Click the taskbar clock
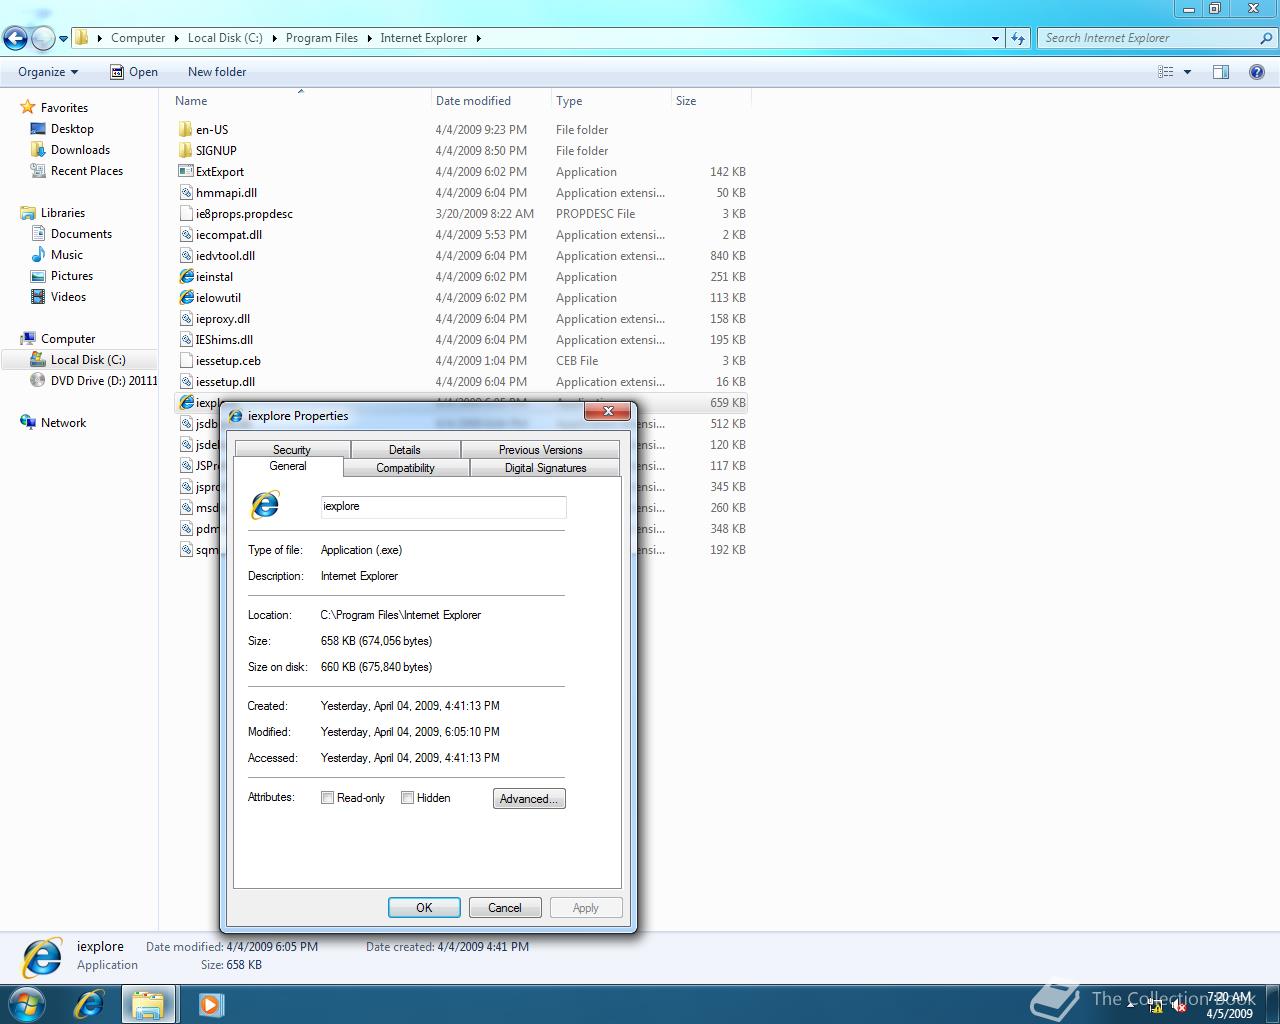 1229,1005
